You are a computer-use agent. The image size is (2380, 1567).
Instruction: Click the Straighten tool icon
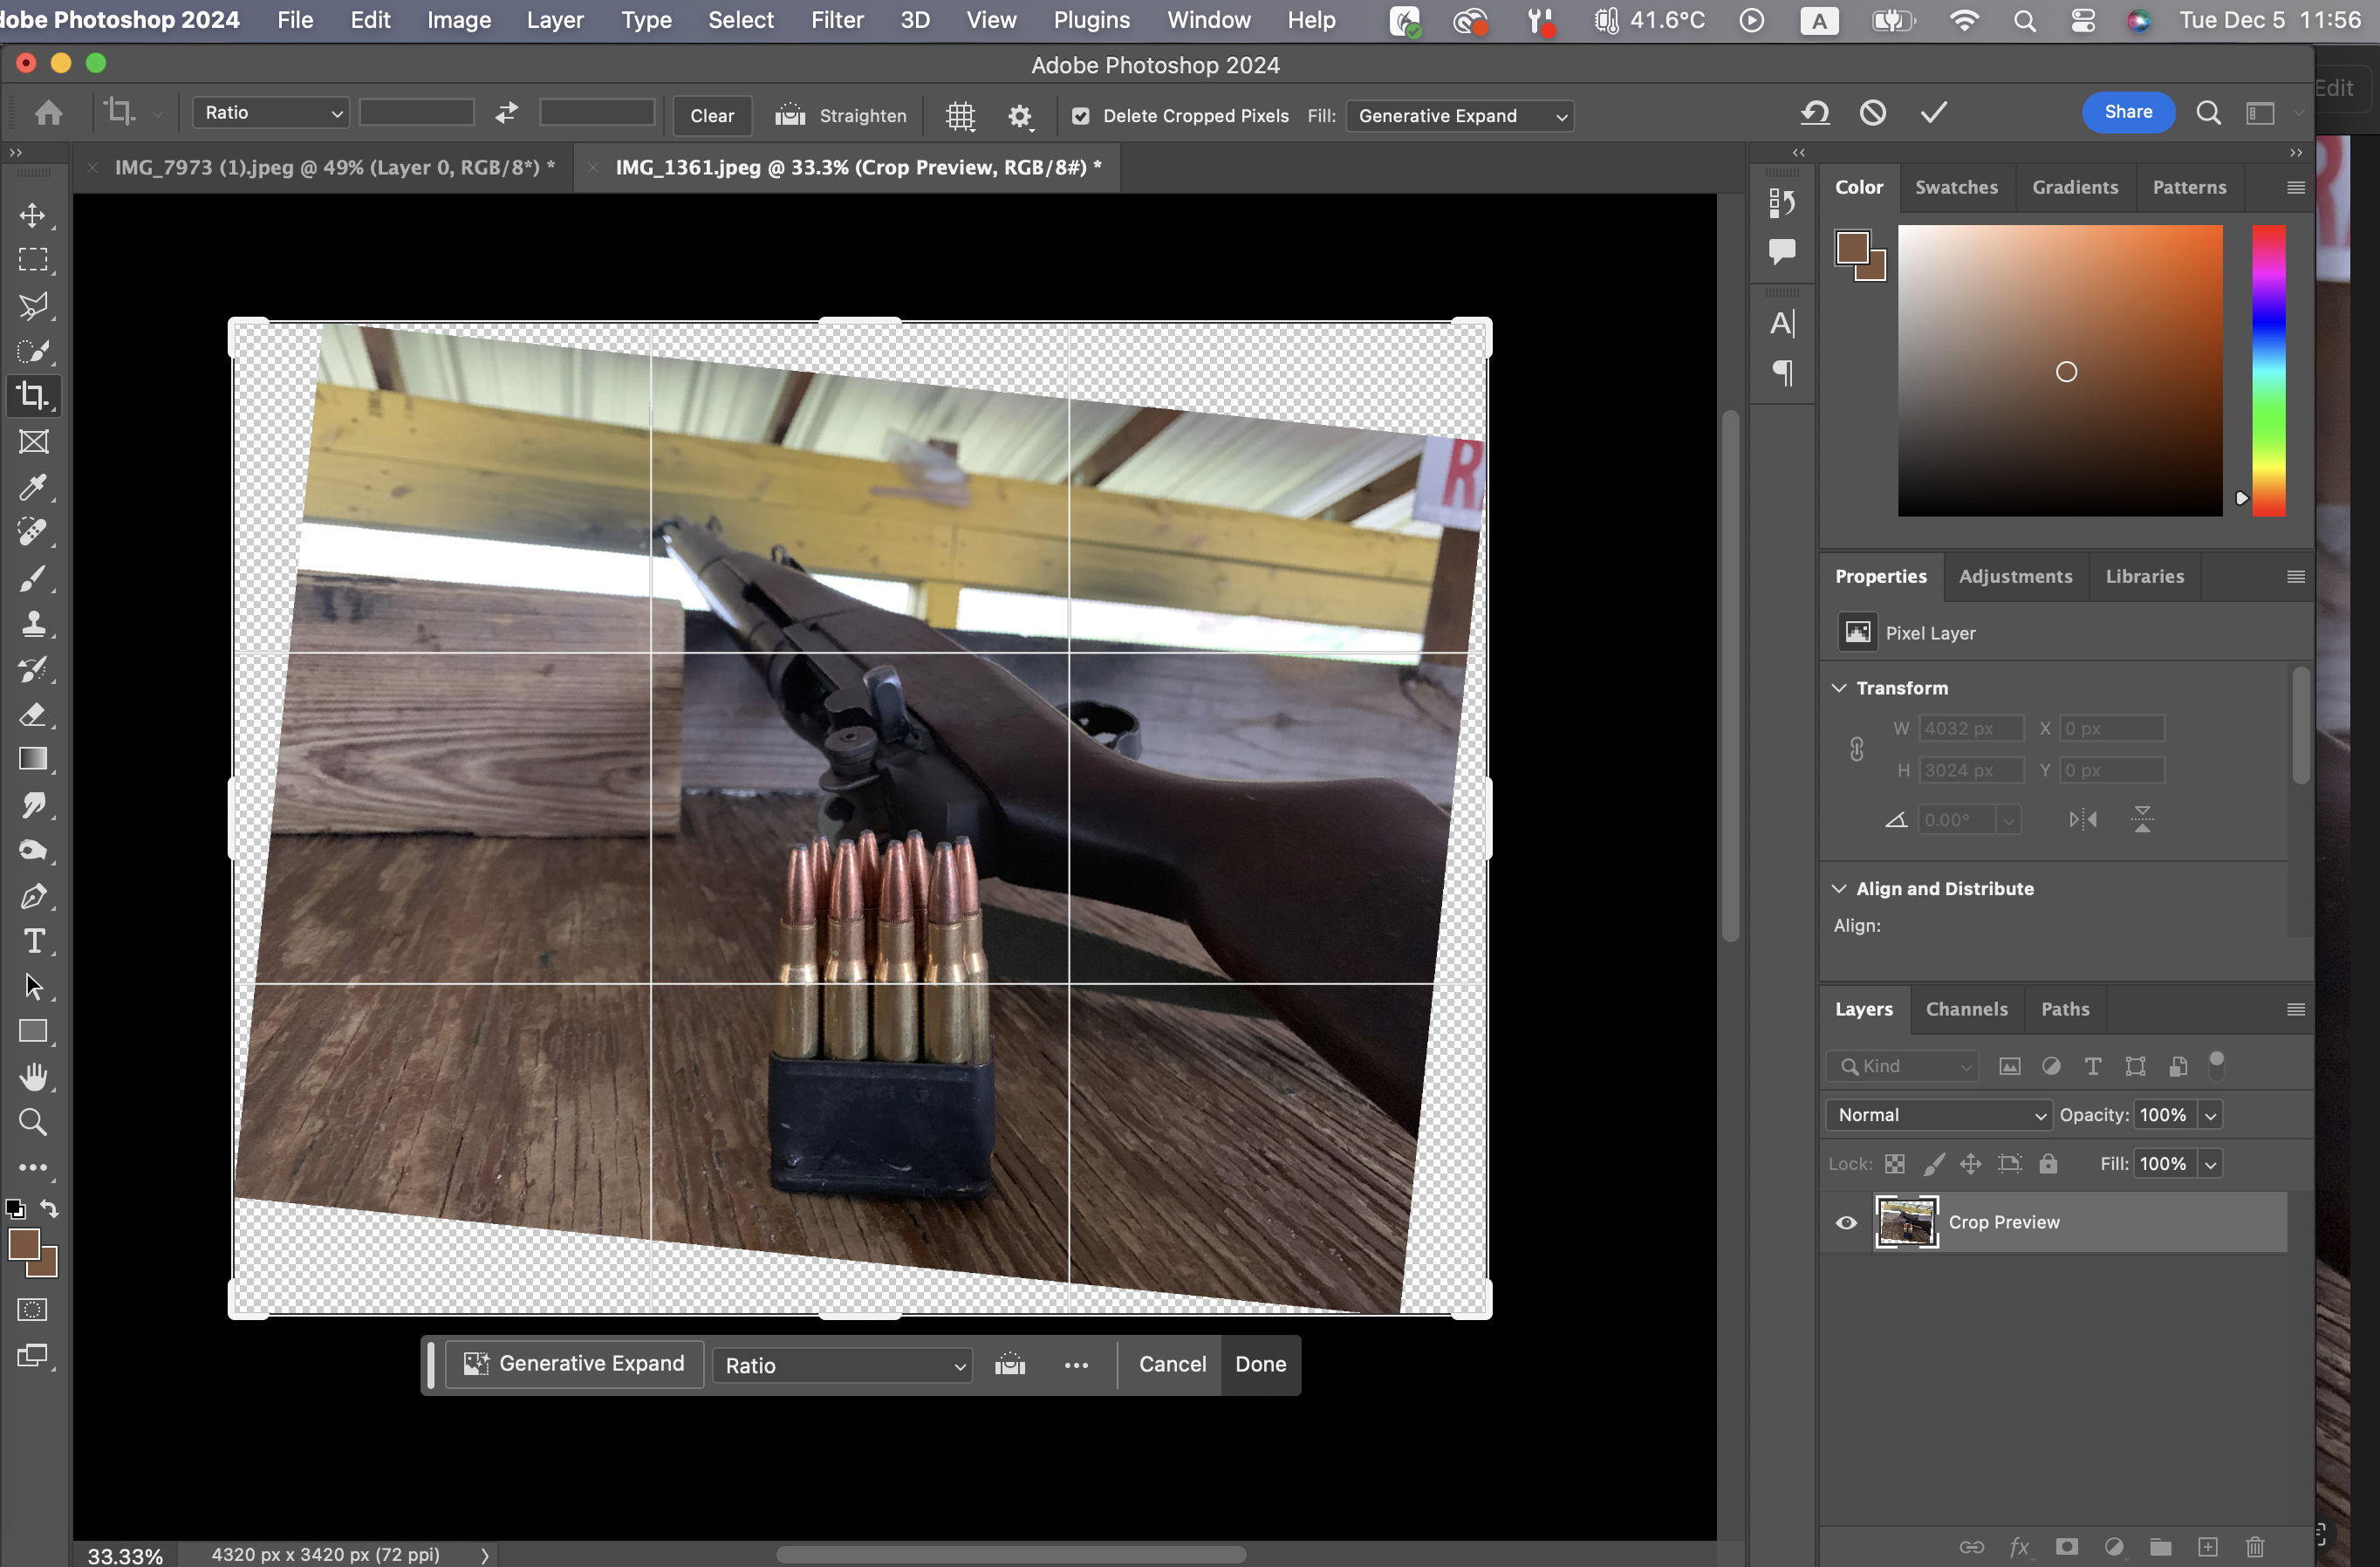coord(790,115)
